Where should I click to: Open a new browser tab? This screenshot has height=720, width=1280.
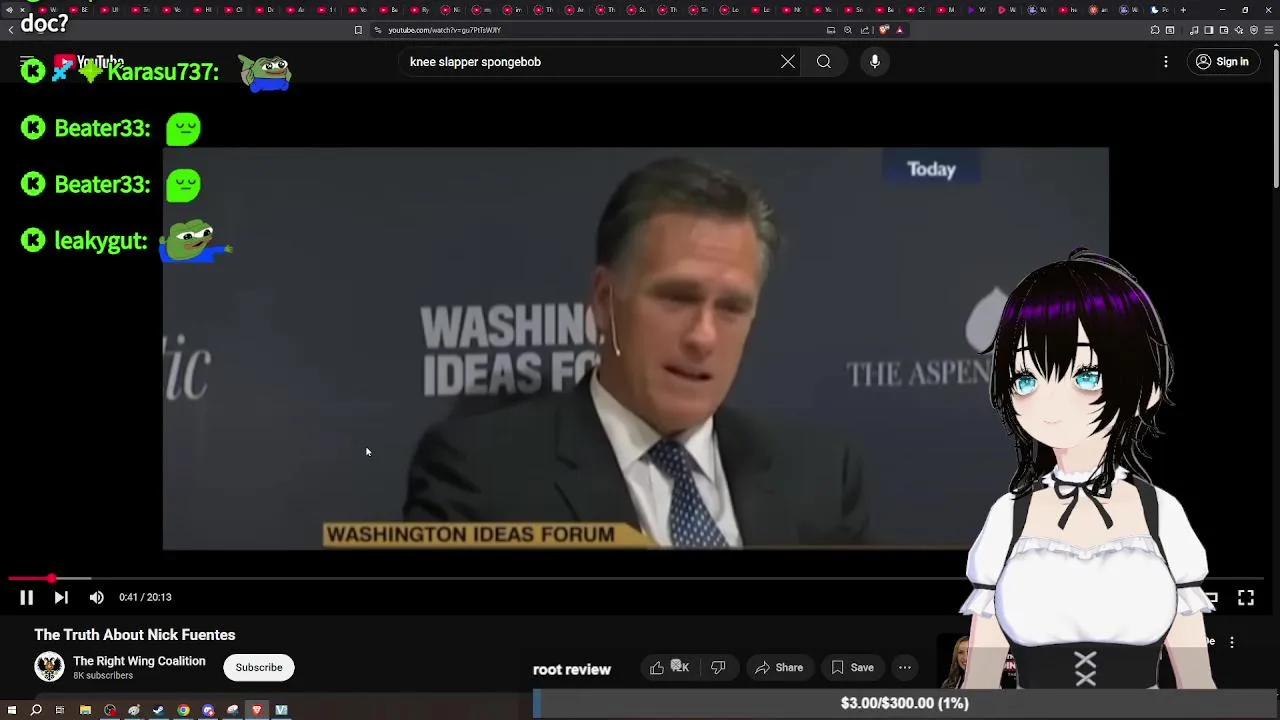[x=1183, y=10]
